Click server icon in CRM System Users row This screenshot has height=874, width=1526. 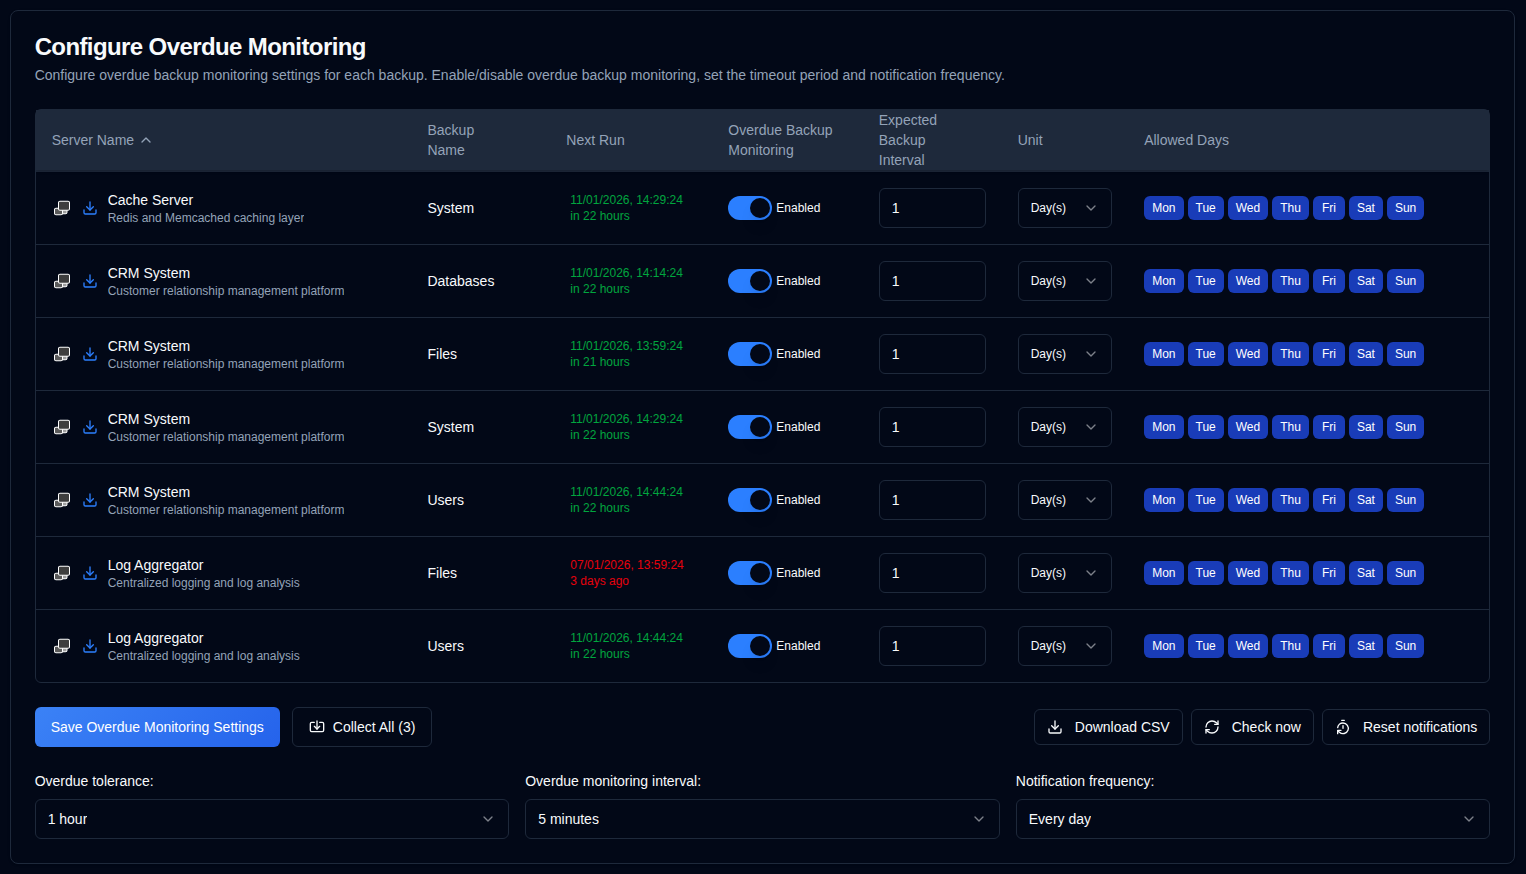click(x=62, y=500)
